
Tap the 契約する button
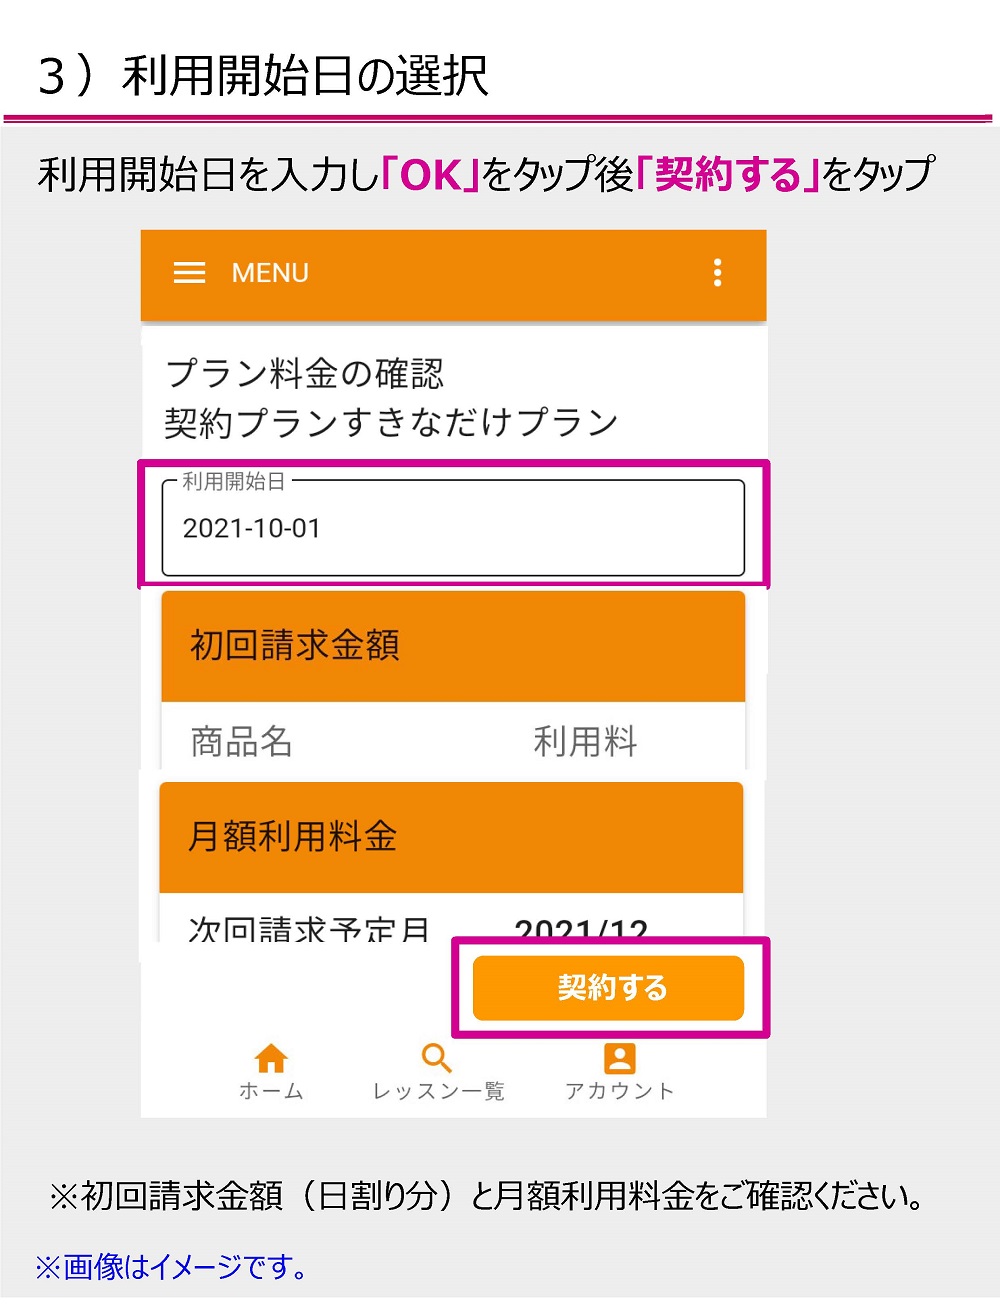608,987
